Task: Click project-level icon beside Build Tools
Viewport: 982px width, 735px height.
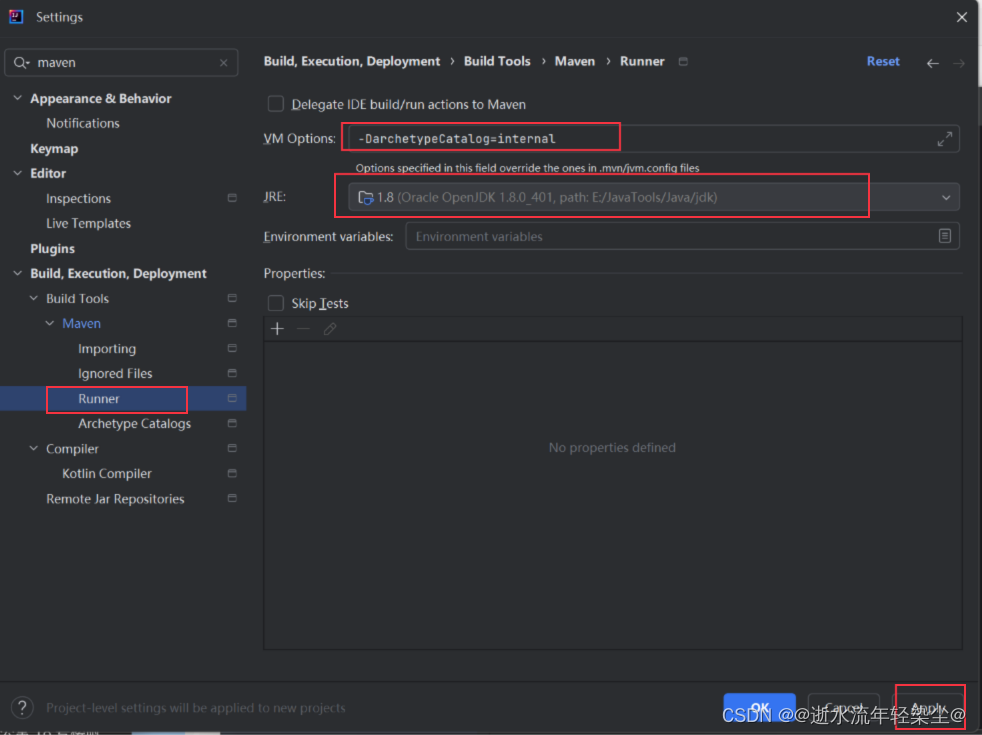Action: 232,298
